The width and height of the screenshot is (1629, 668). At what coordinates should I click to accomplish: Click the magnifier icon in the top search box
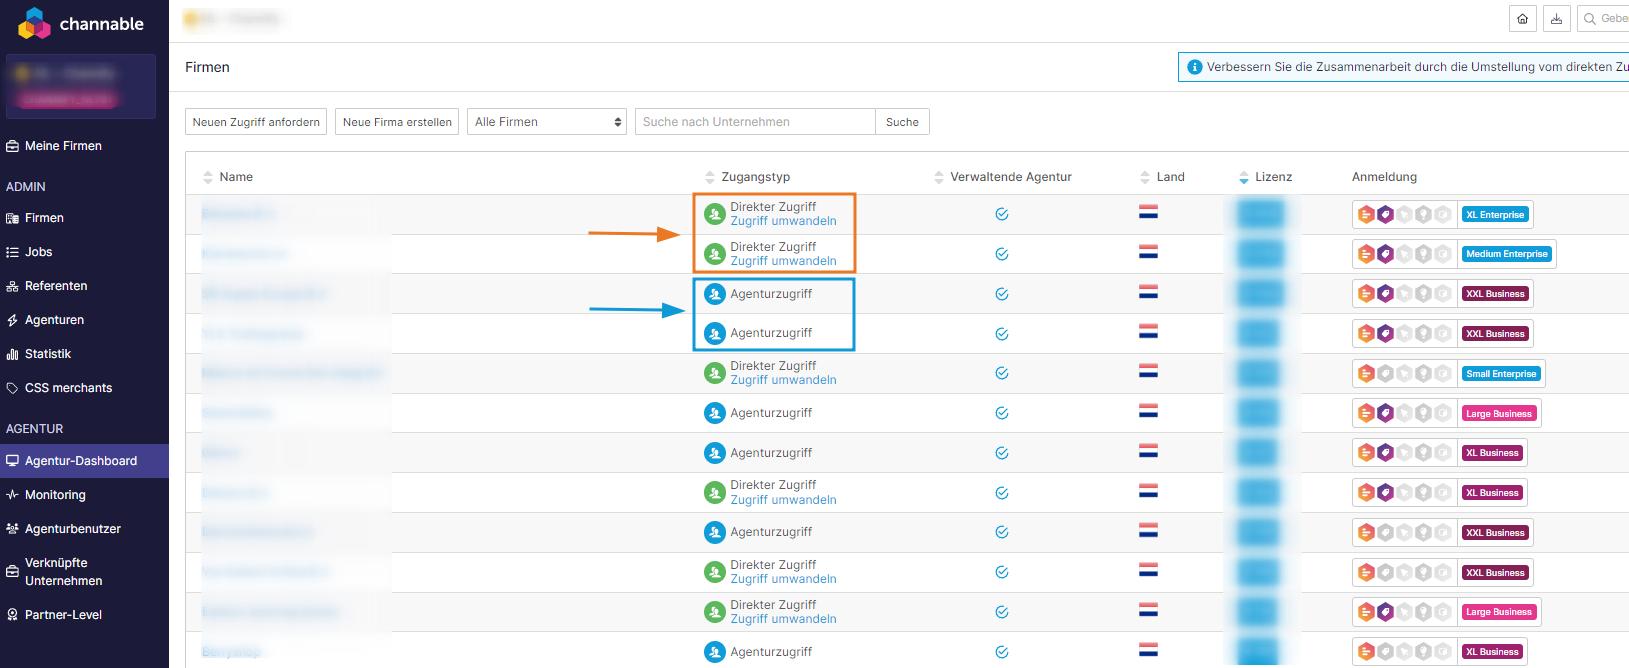1590,19
